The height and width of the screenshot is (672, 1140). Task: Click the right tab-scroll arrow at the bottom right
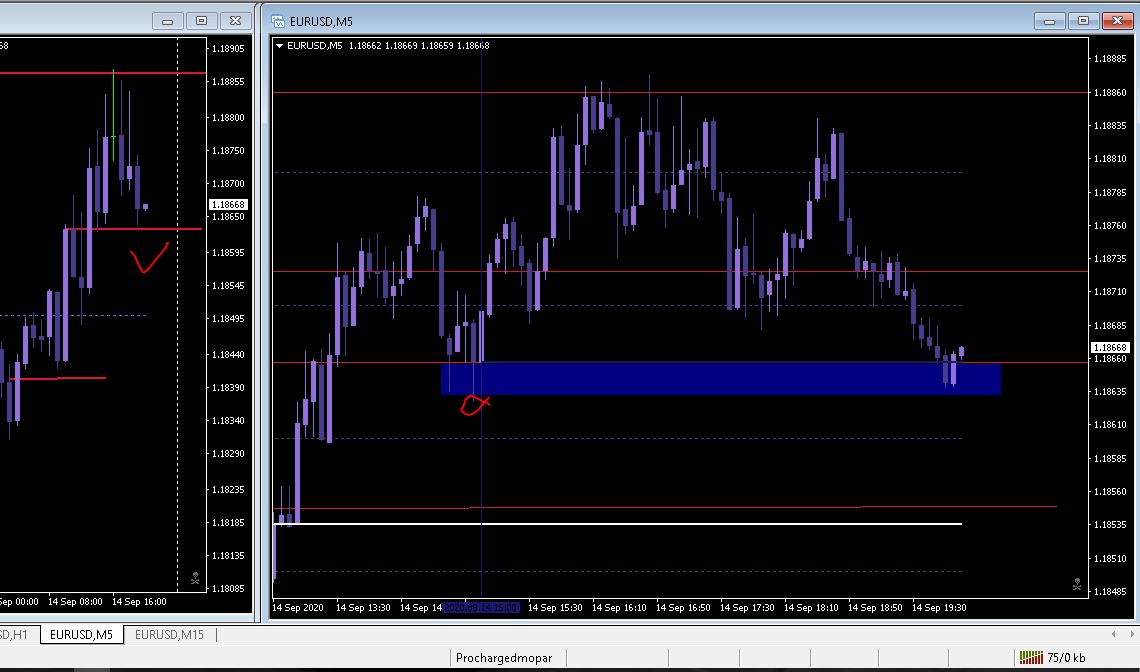[x=1133, y=634]
